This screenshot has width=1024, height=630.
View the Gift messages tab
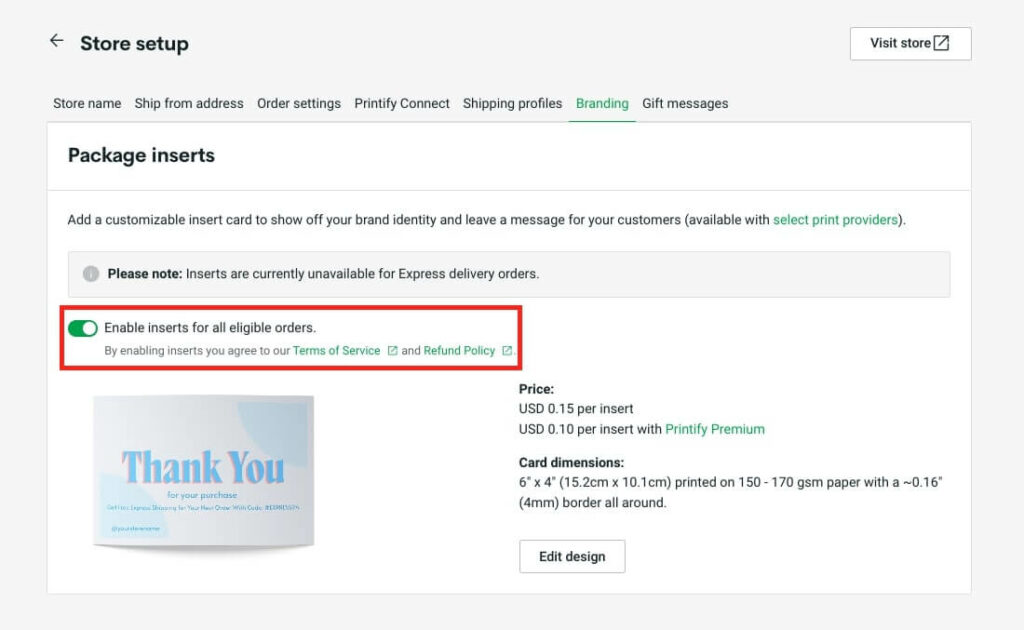685,103
